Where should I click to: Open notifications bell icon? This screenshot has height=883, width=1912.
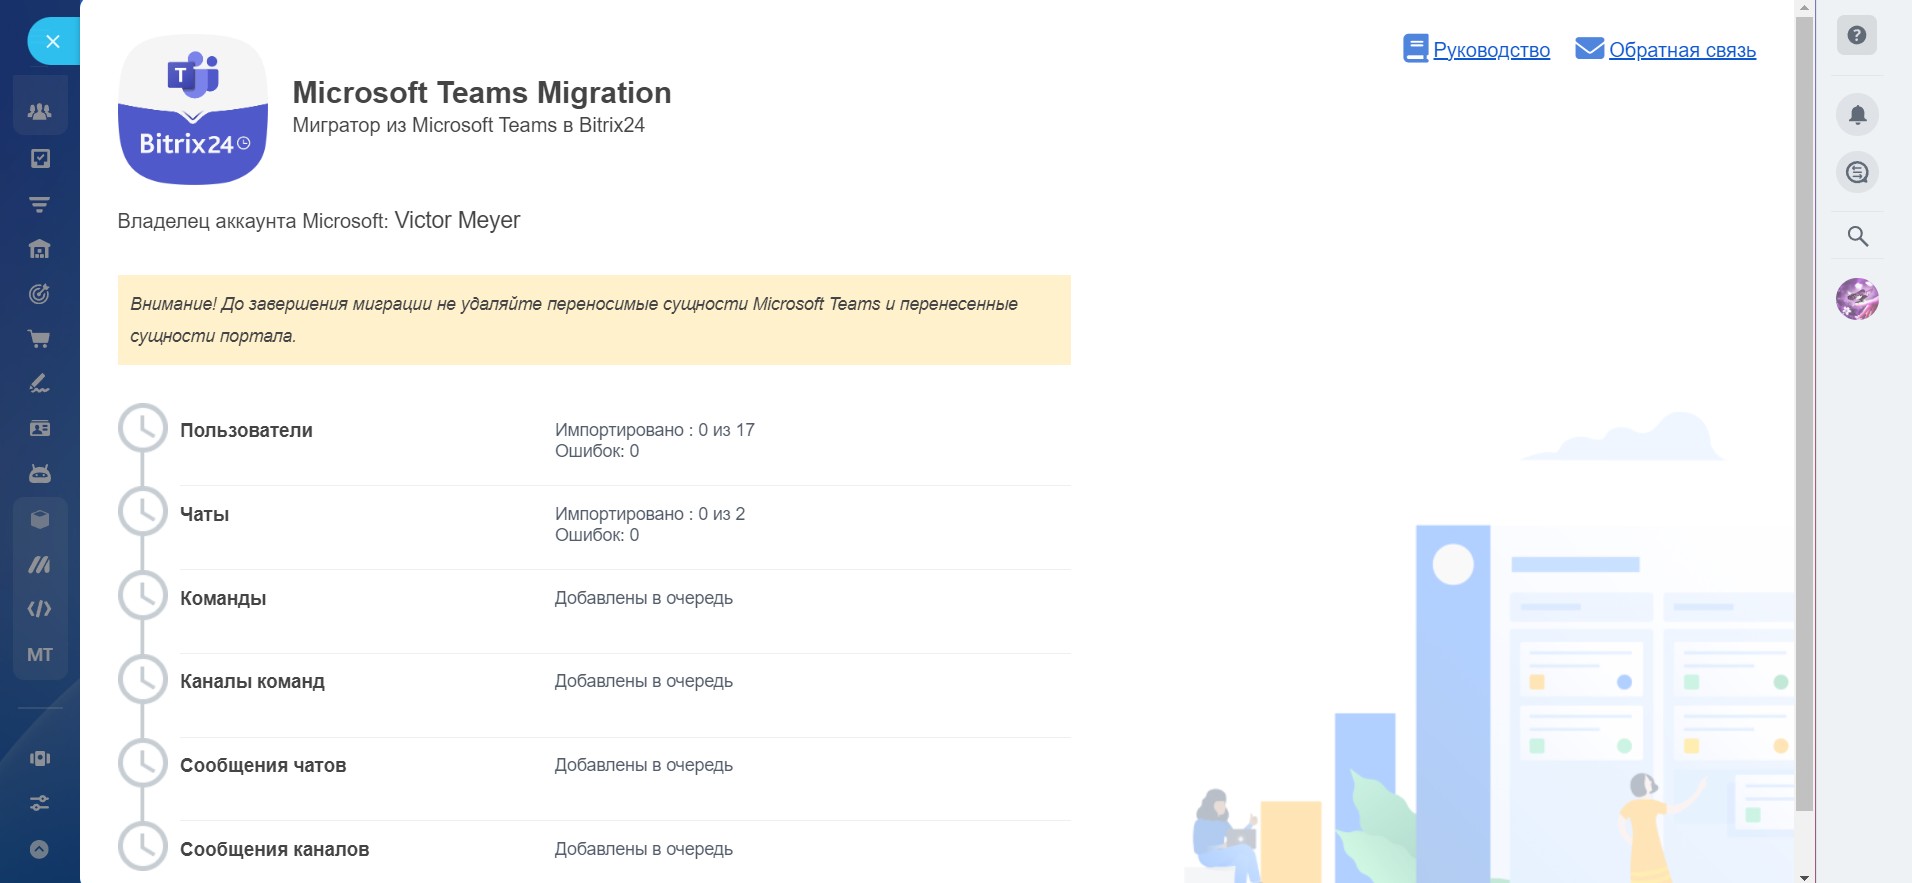point(1857,114)
